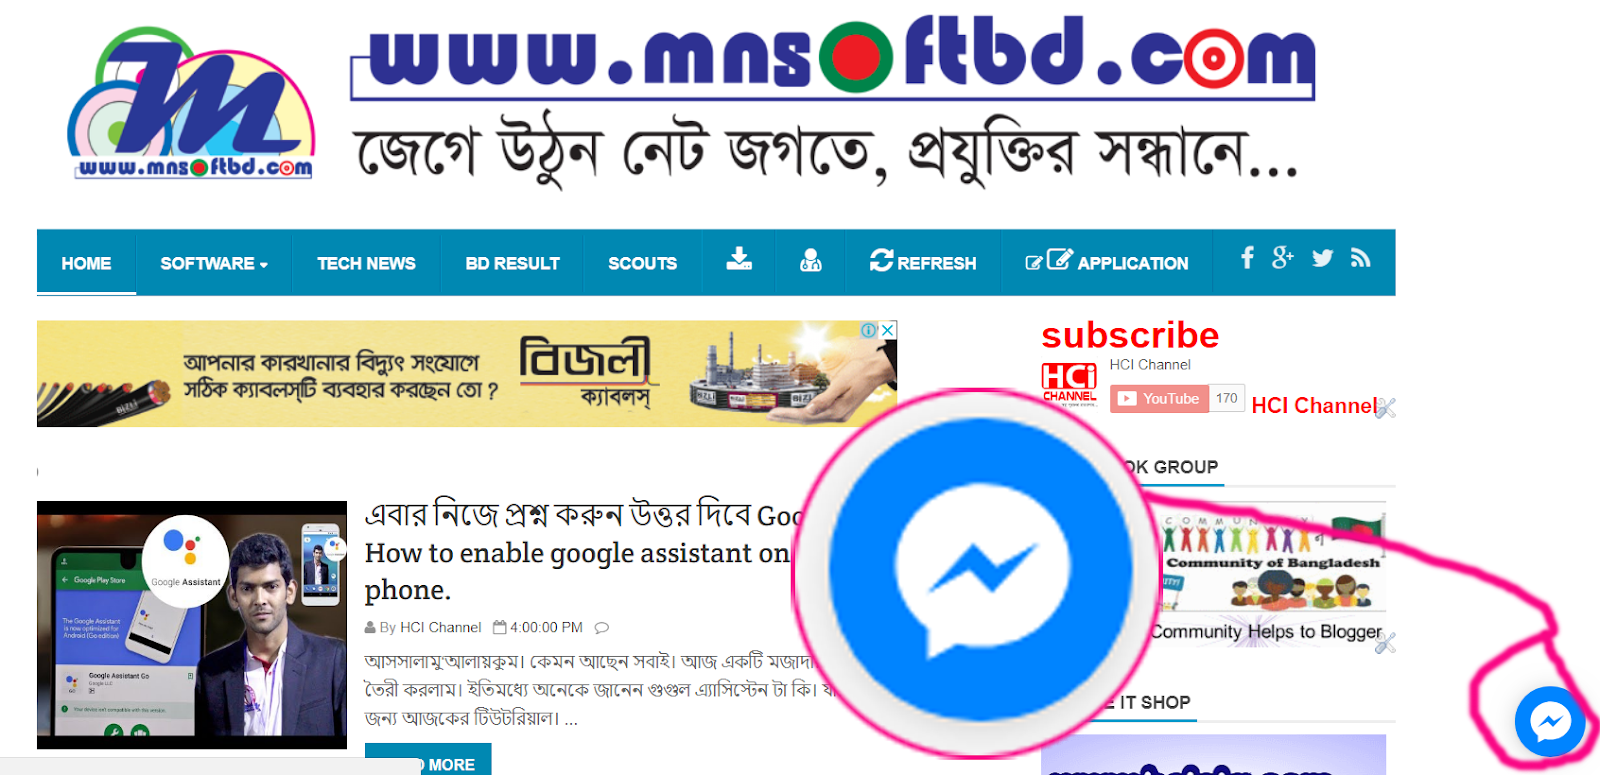
Task: Open the Google Plus icon
Action: pos(1283,258)
